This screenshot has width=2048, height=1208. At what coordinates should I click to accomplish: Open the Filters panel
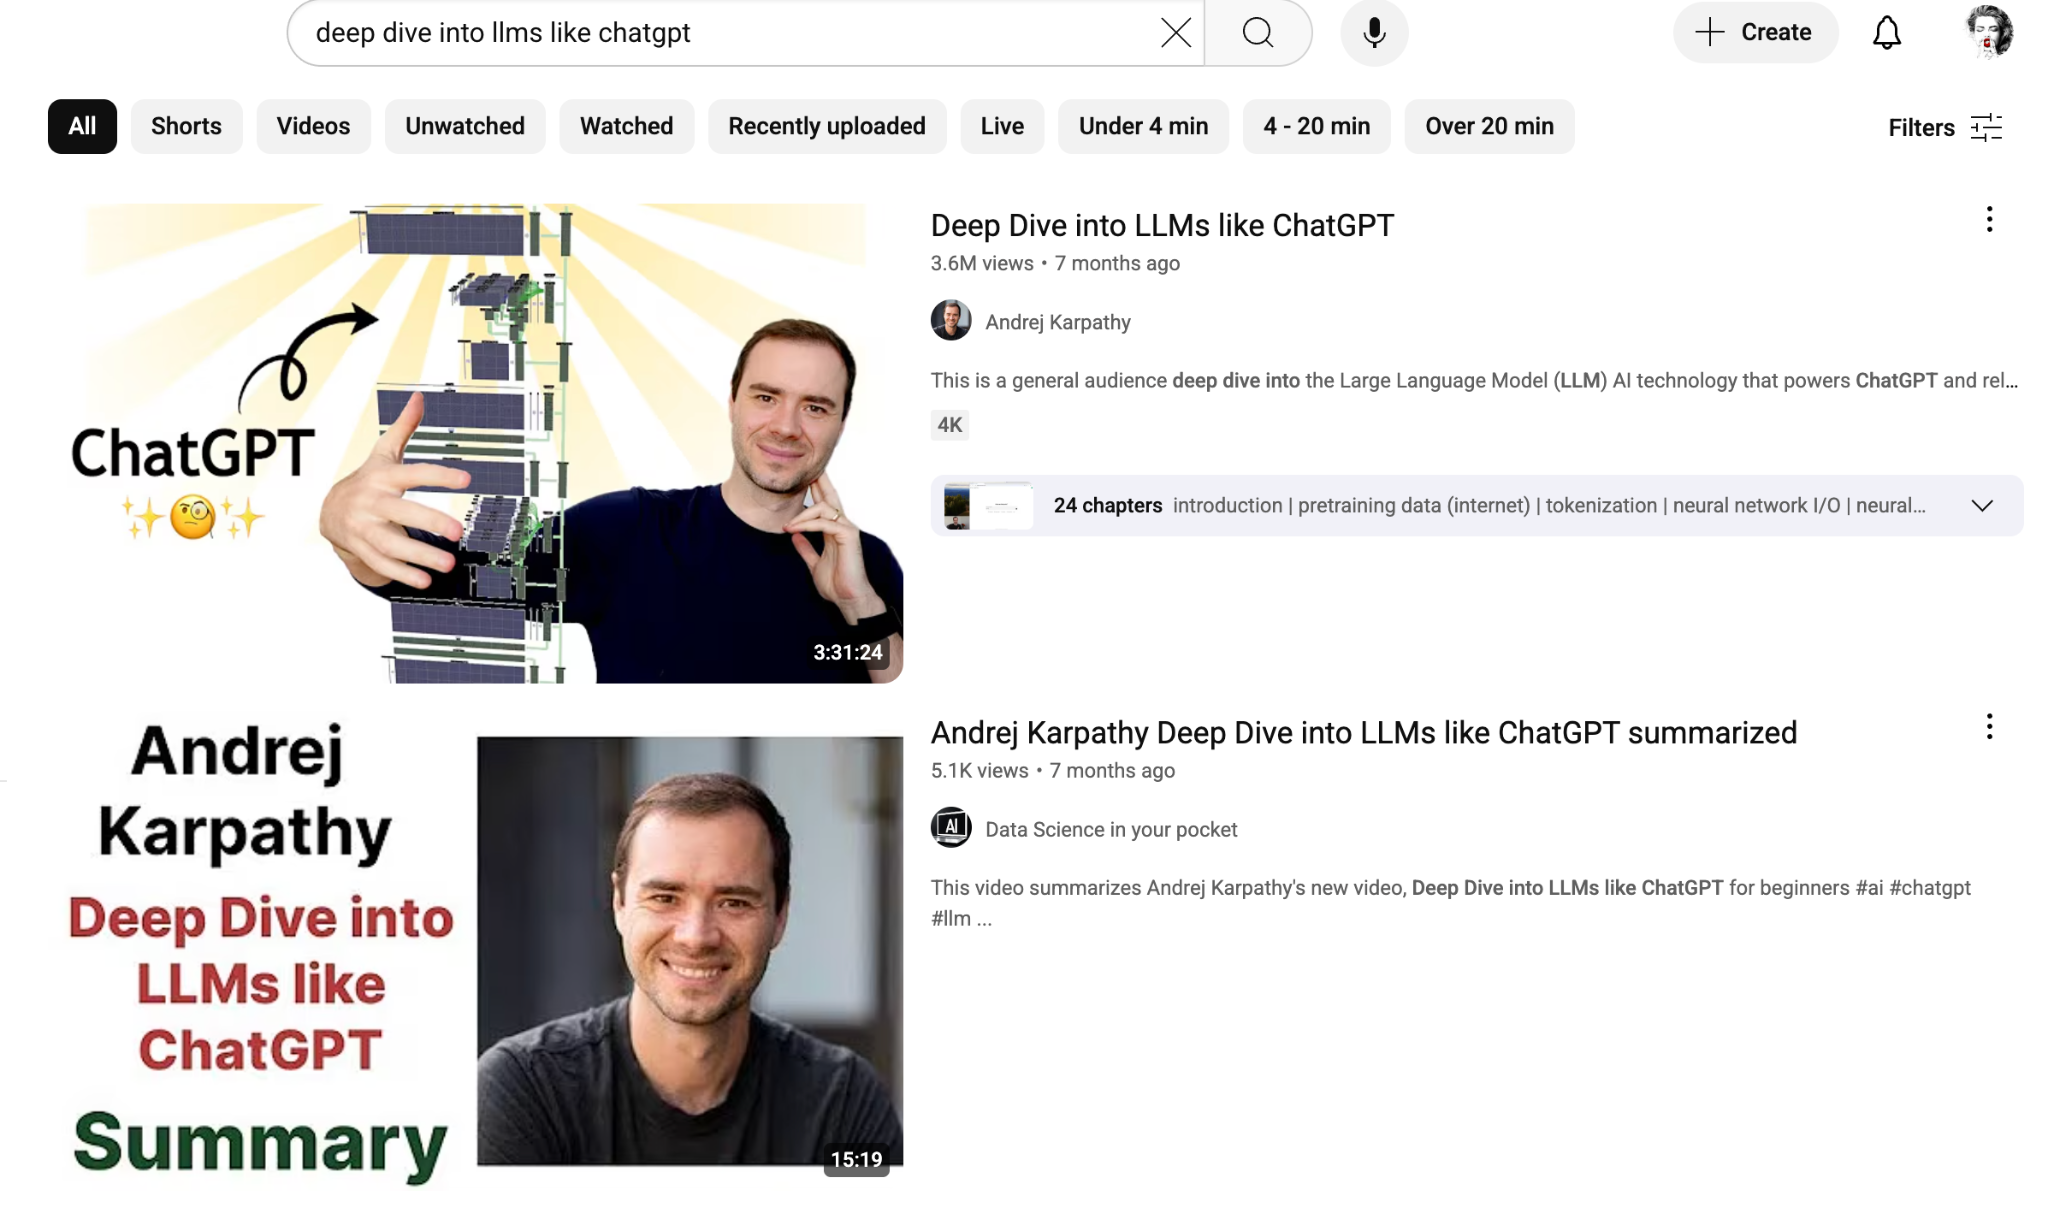click(1944, 127)
